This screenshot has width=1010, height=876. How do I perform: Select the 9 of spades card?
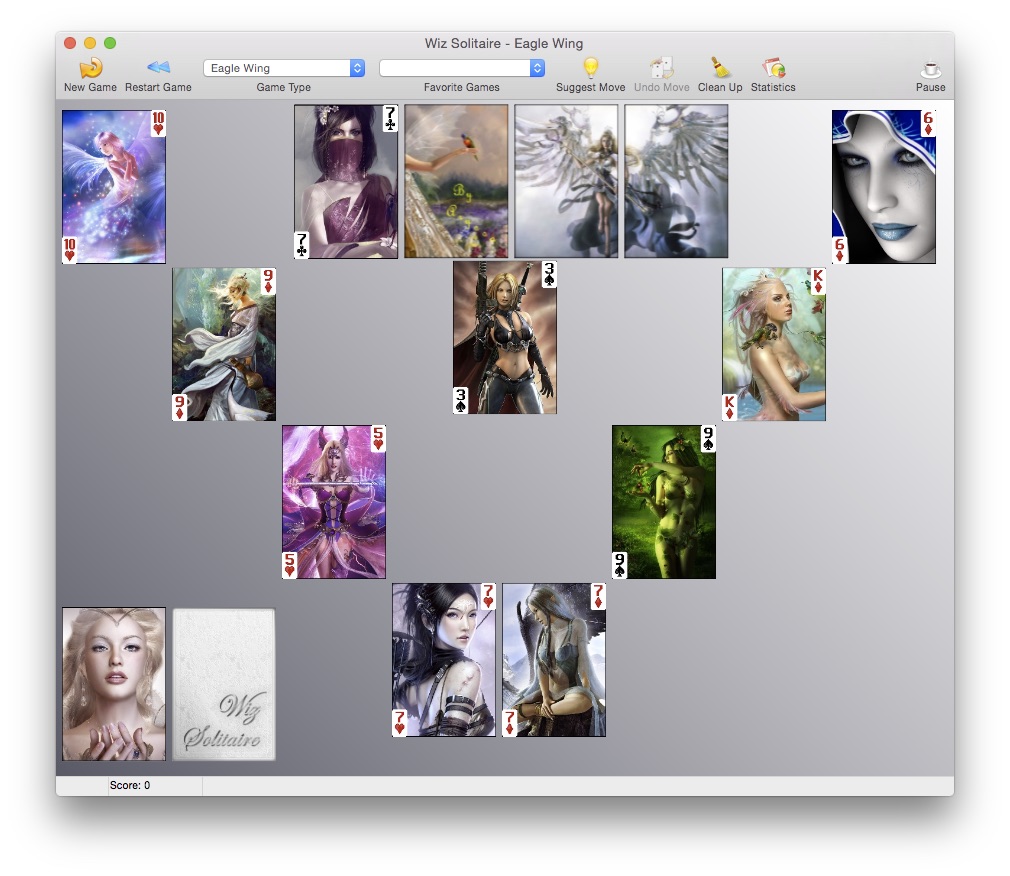pos(663,502)
